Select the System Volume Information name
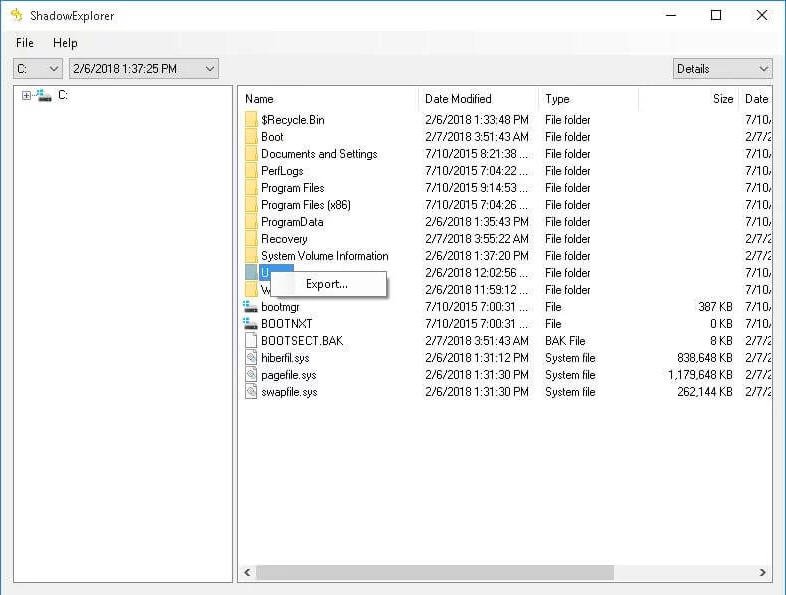786x595 pixels. tap(325, 256)
